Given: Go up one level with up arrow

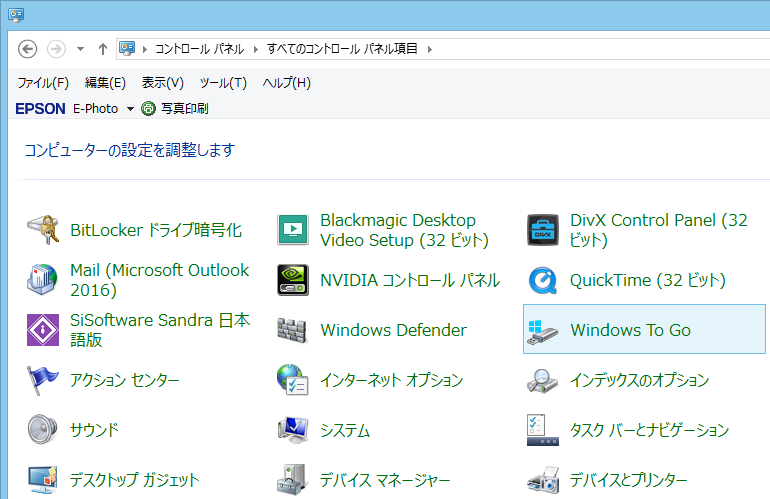Looking at the screenshot, I should click(x=103, y=49).
